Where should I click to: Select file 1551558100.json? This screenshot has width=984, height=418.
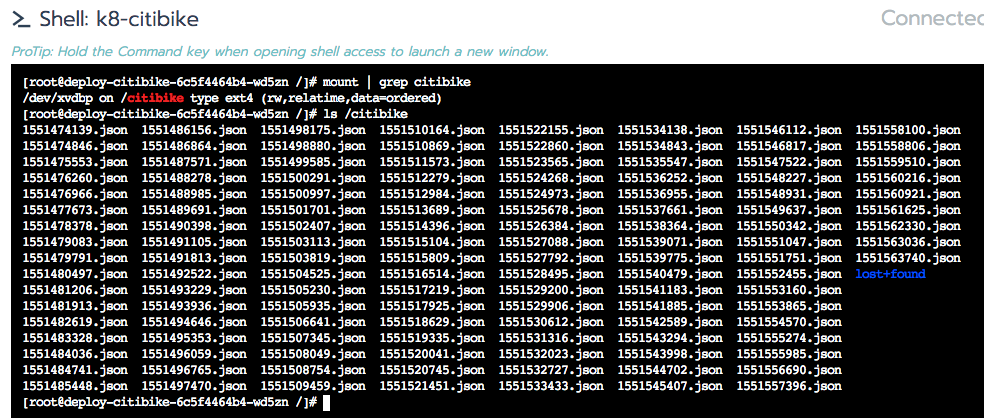pos(908,131)
